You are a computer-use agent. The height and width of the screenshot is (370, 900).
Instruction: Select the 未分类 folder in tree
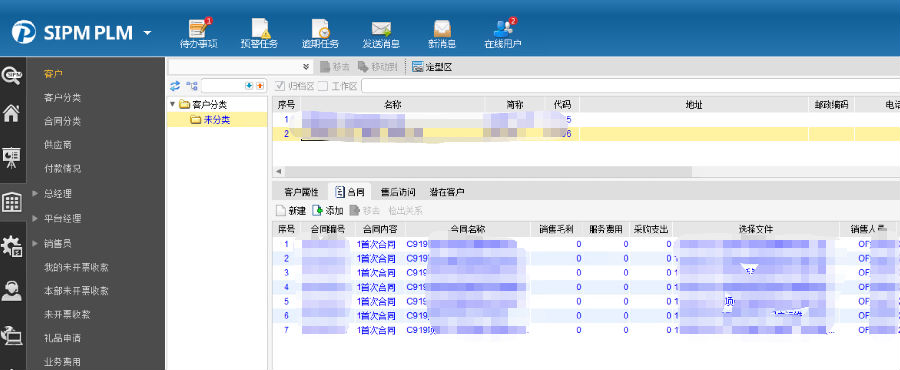point(211,119)
